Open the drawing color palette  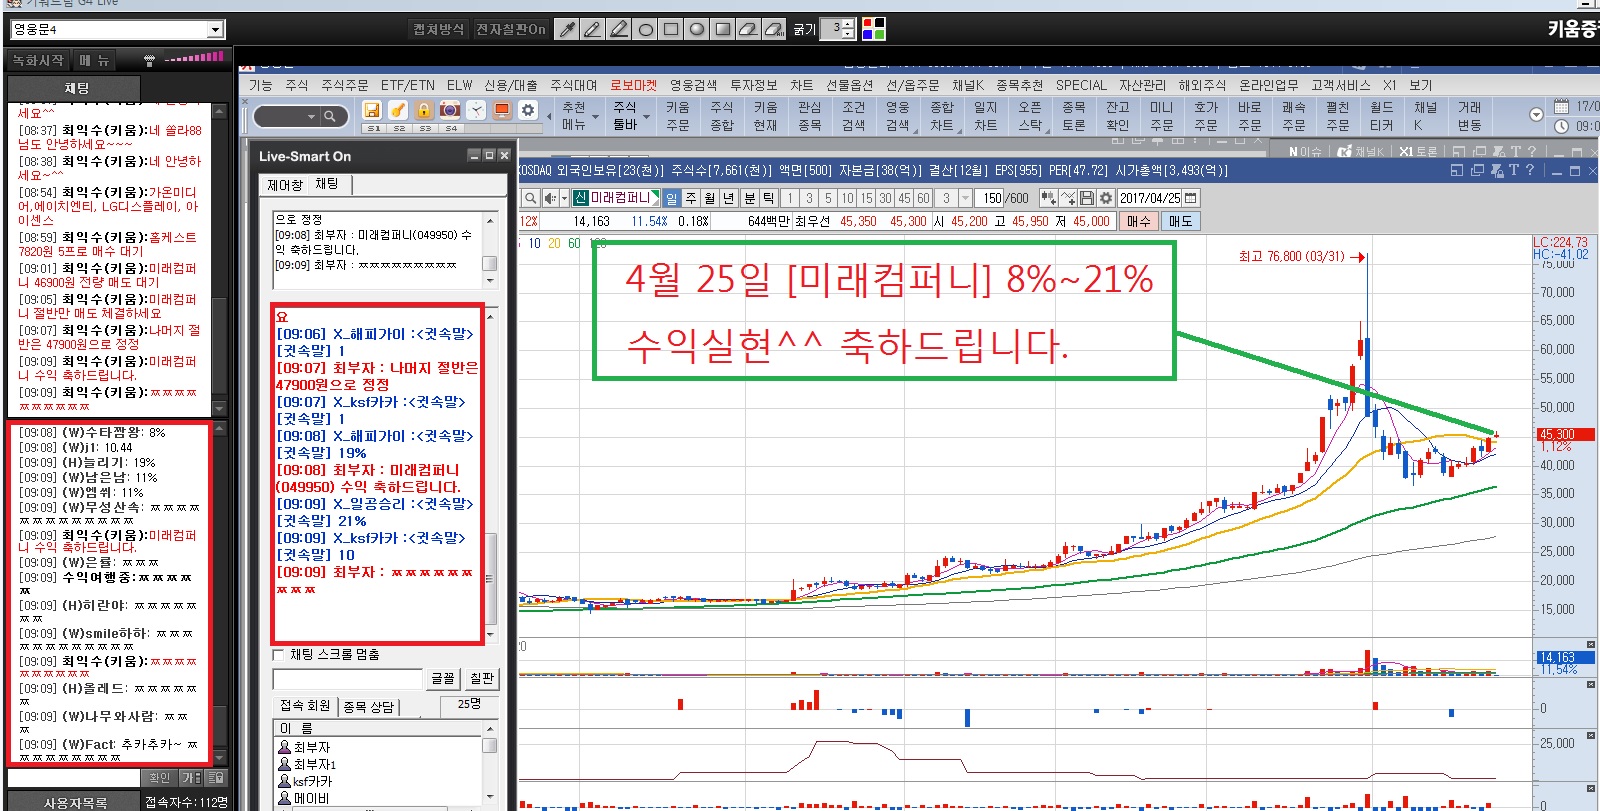[873, 29]
